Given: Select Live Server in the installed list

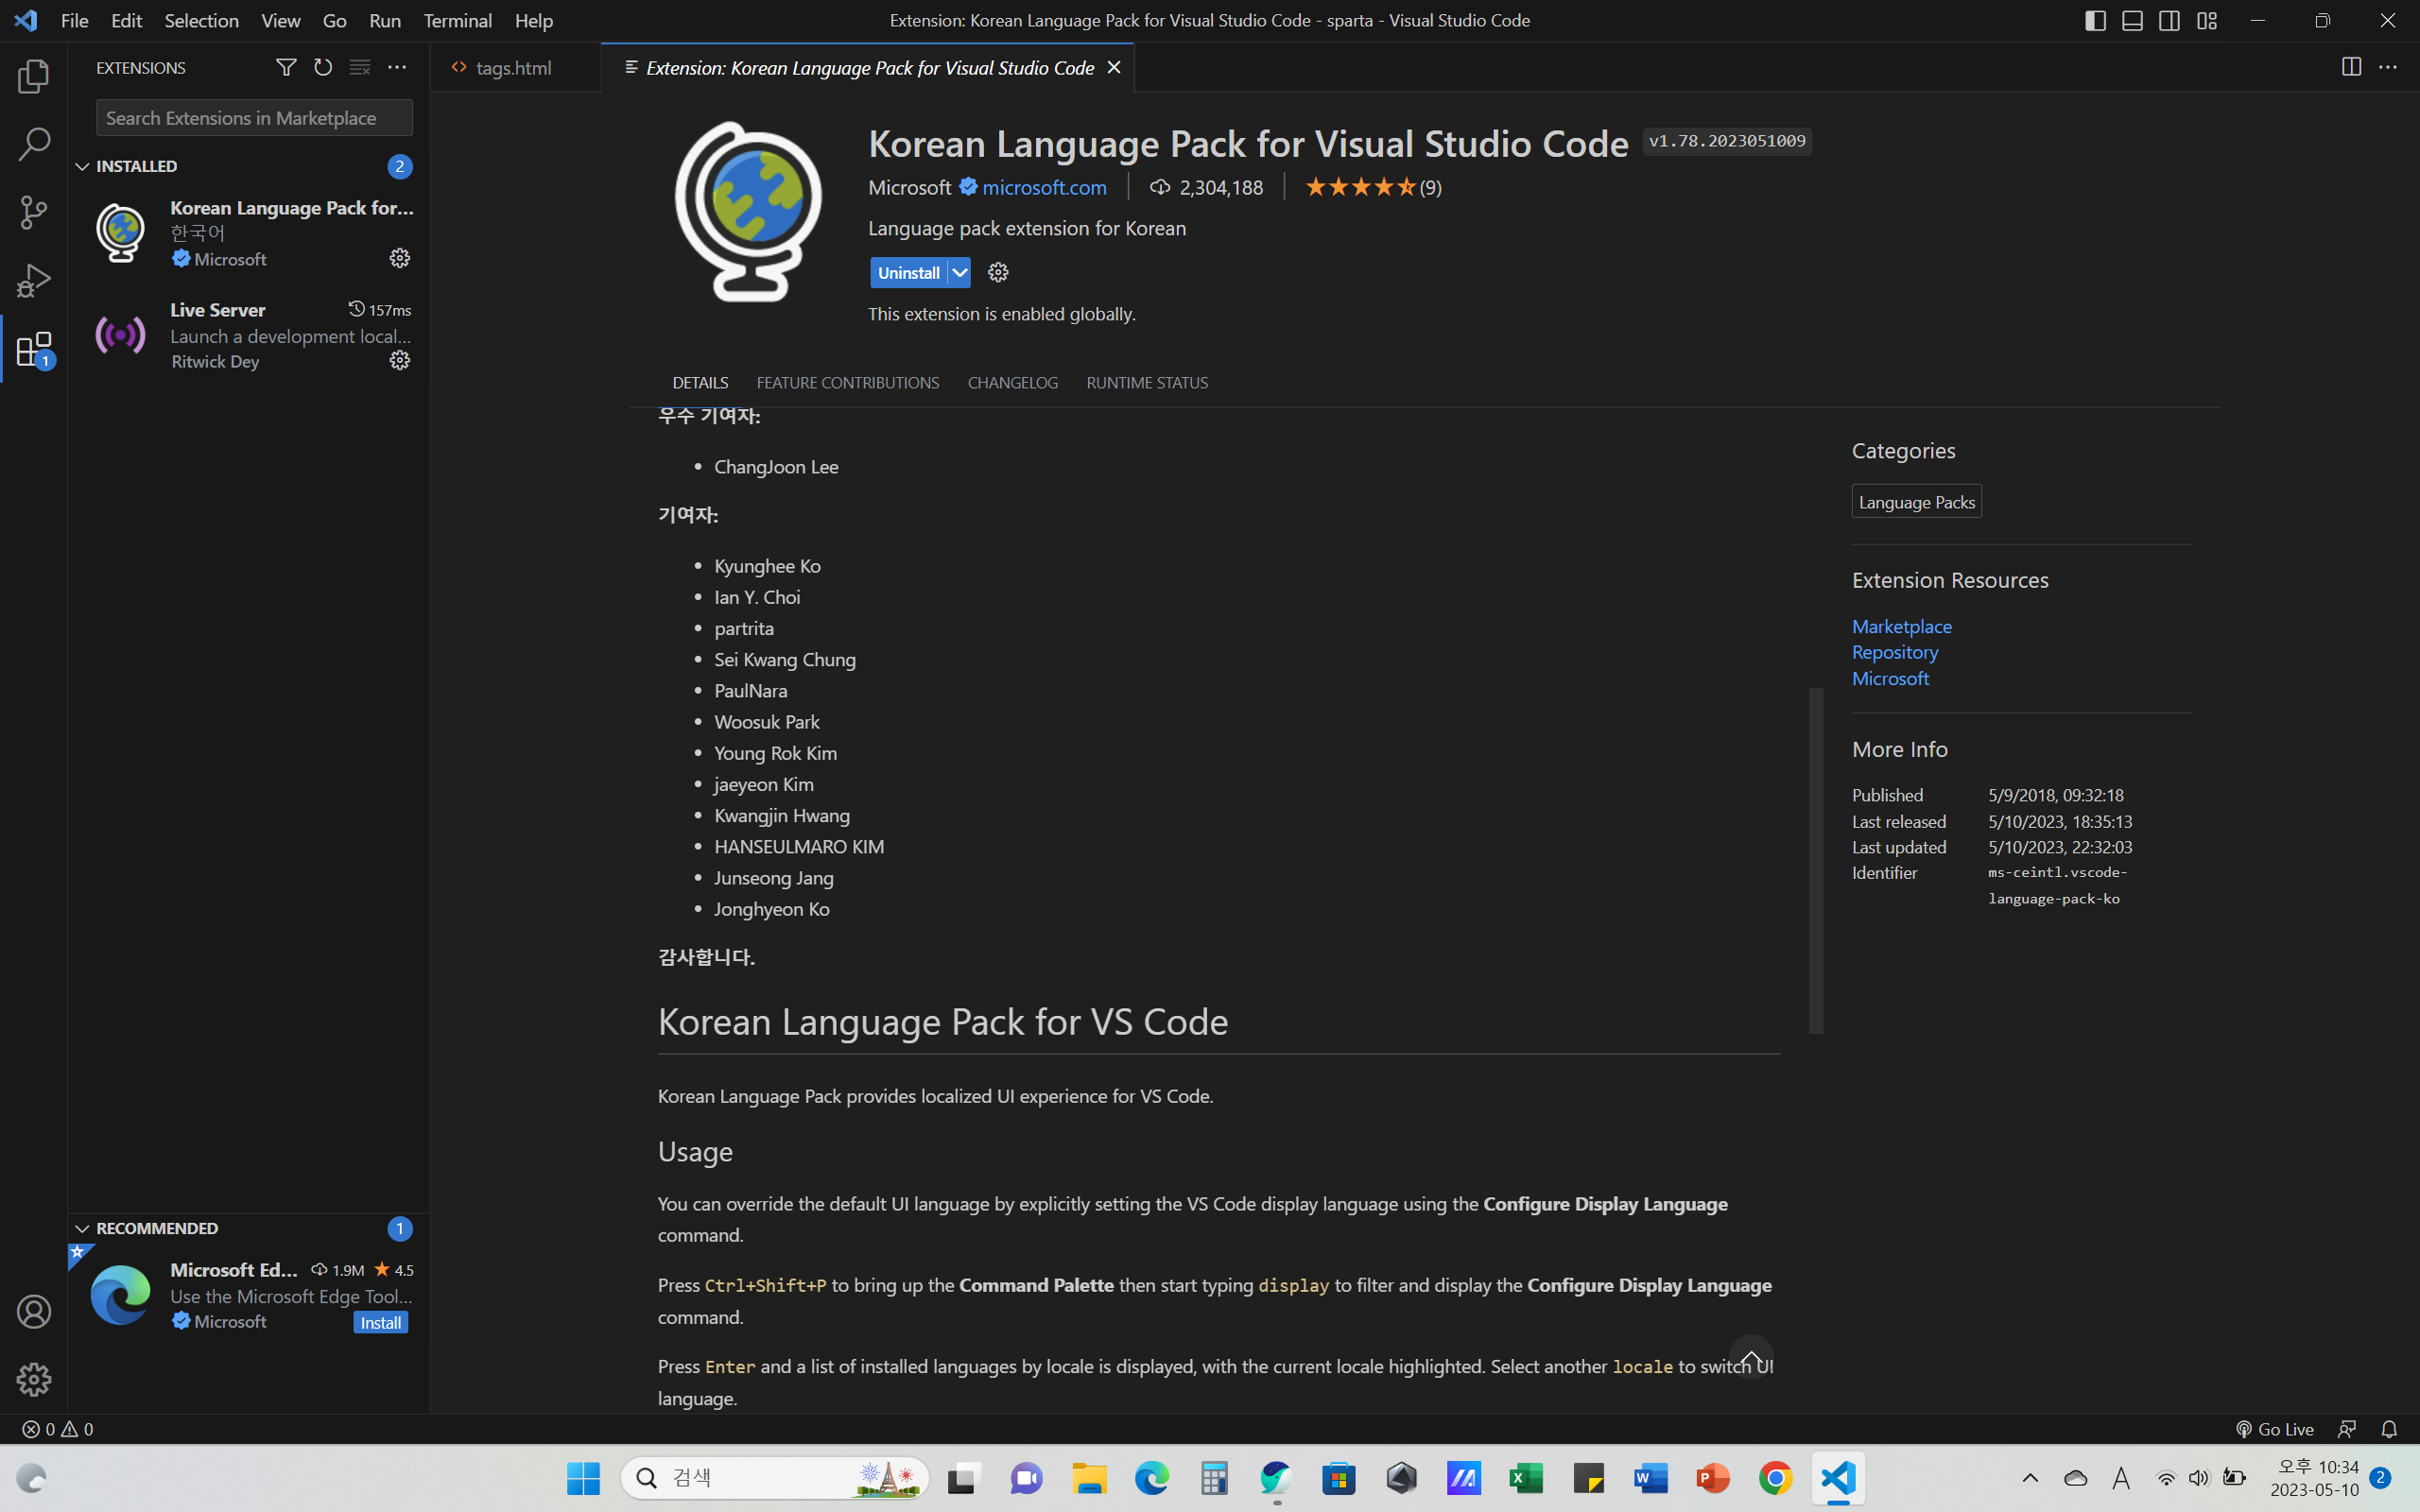Looking at the screenshot, I should (x=249, y=335).
